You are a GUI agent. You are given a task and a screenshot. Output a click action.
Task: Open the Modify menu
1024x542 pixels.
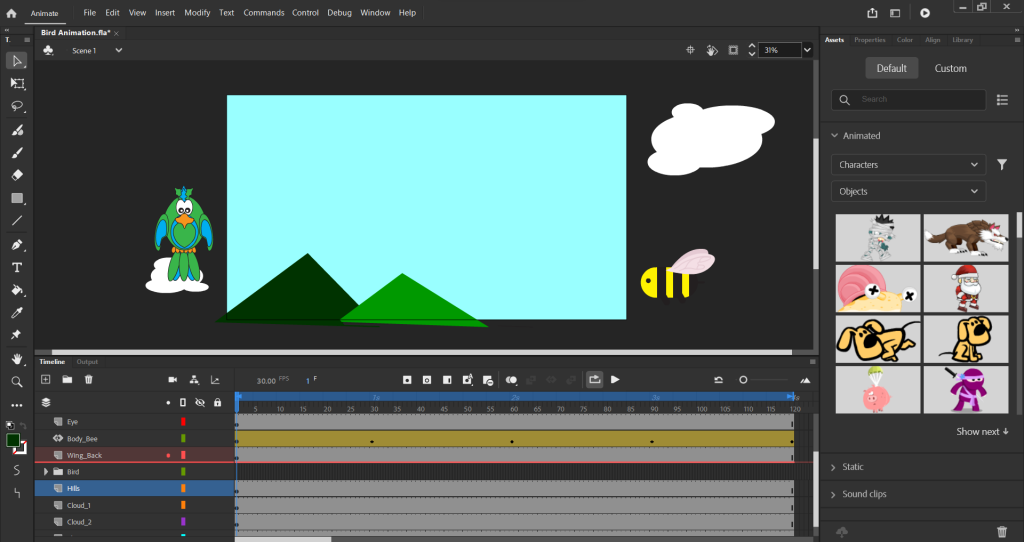click(197, 13)
